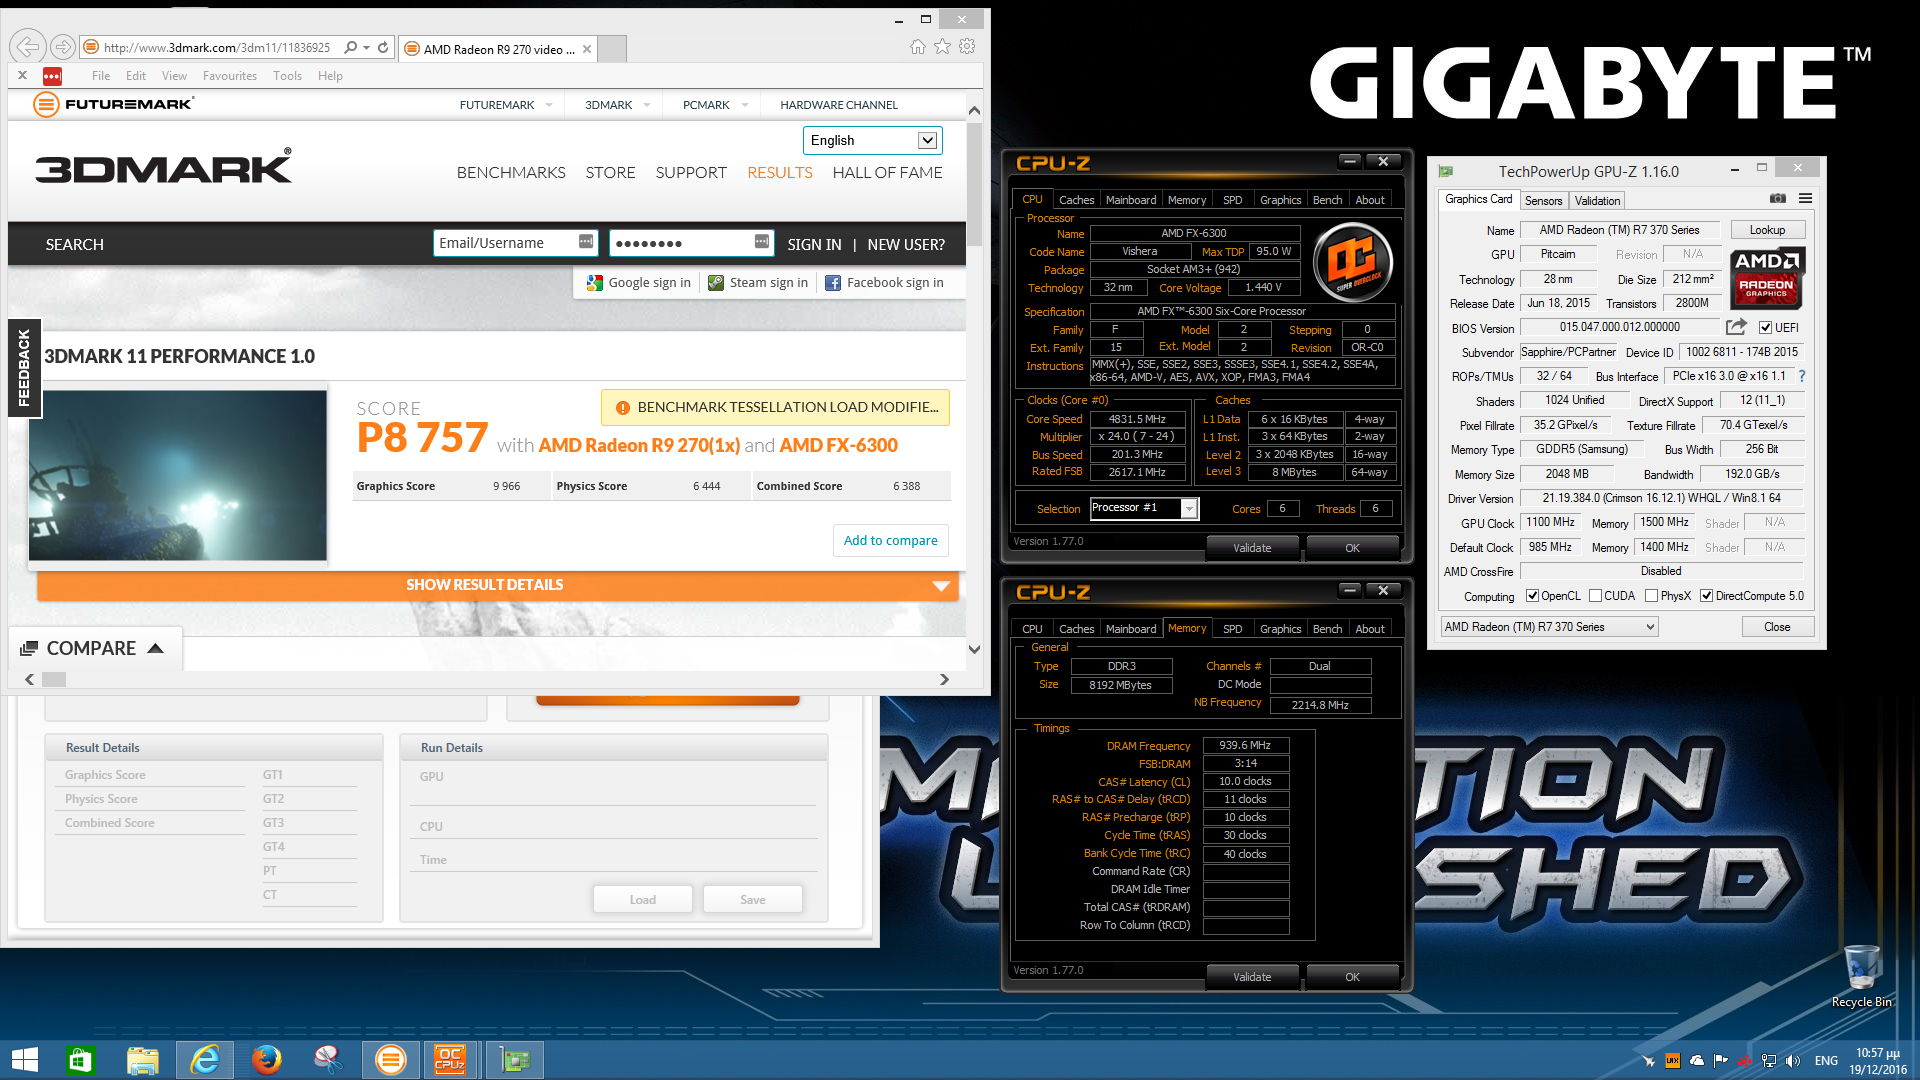Screen dimensions: 1920x1080
Task: Open address bar search dropdown arrow
Action: tap(367, 47)
